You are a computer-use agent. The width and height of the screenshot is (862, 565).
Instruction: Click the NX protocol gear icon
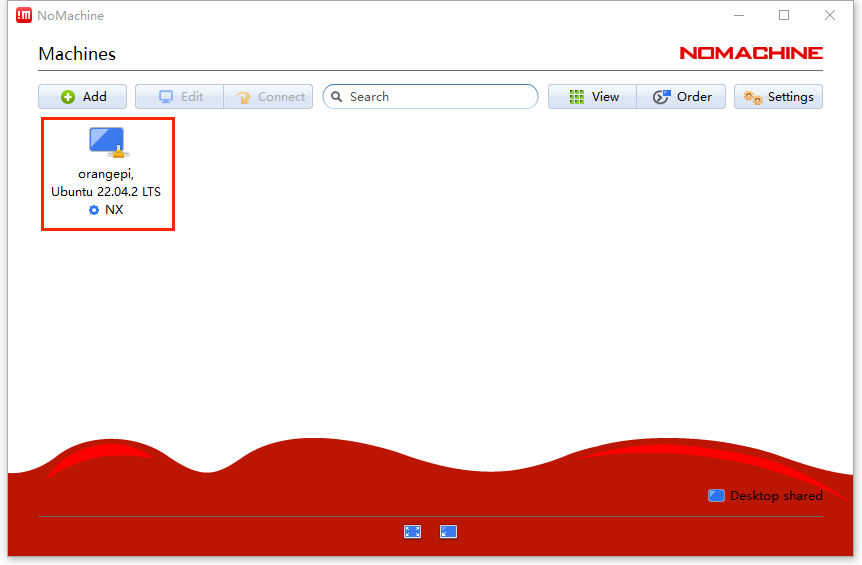tap(94, 210)
